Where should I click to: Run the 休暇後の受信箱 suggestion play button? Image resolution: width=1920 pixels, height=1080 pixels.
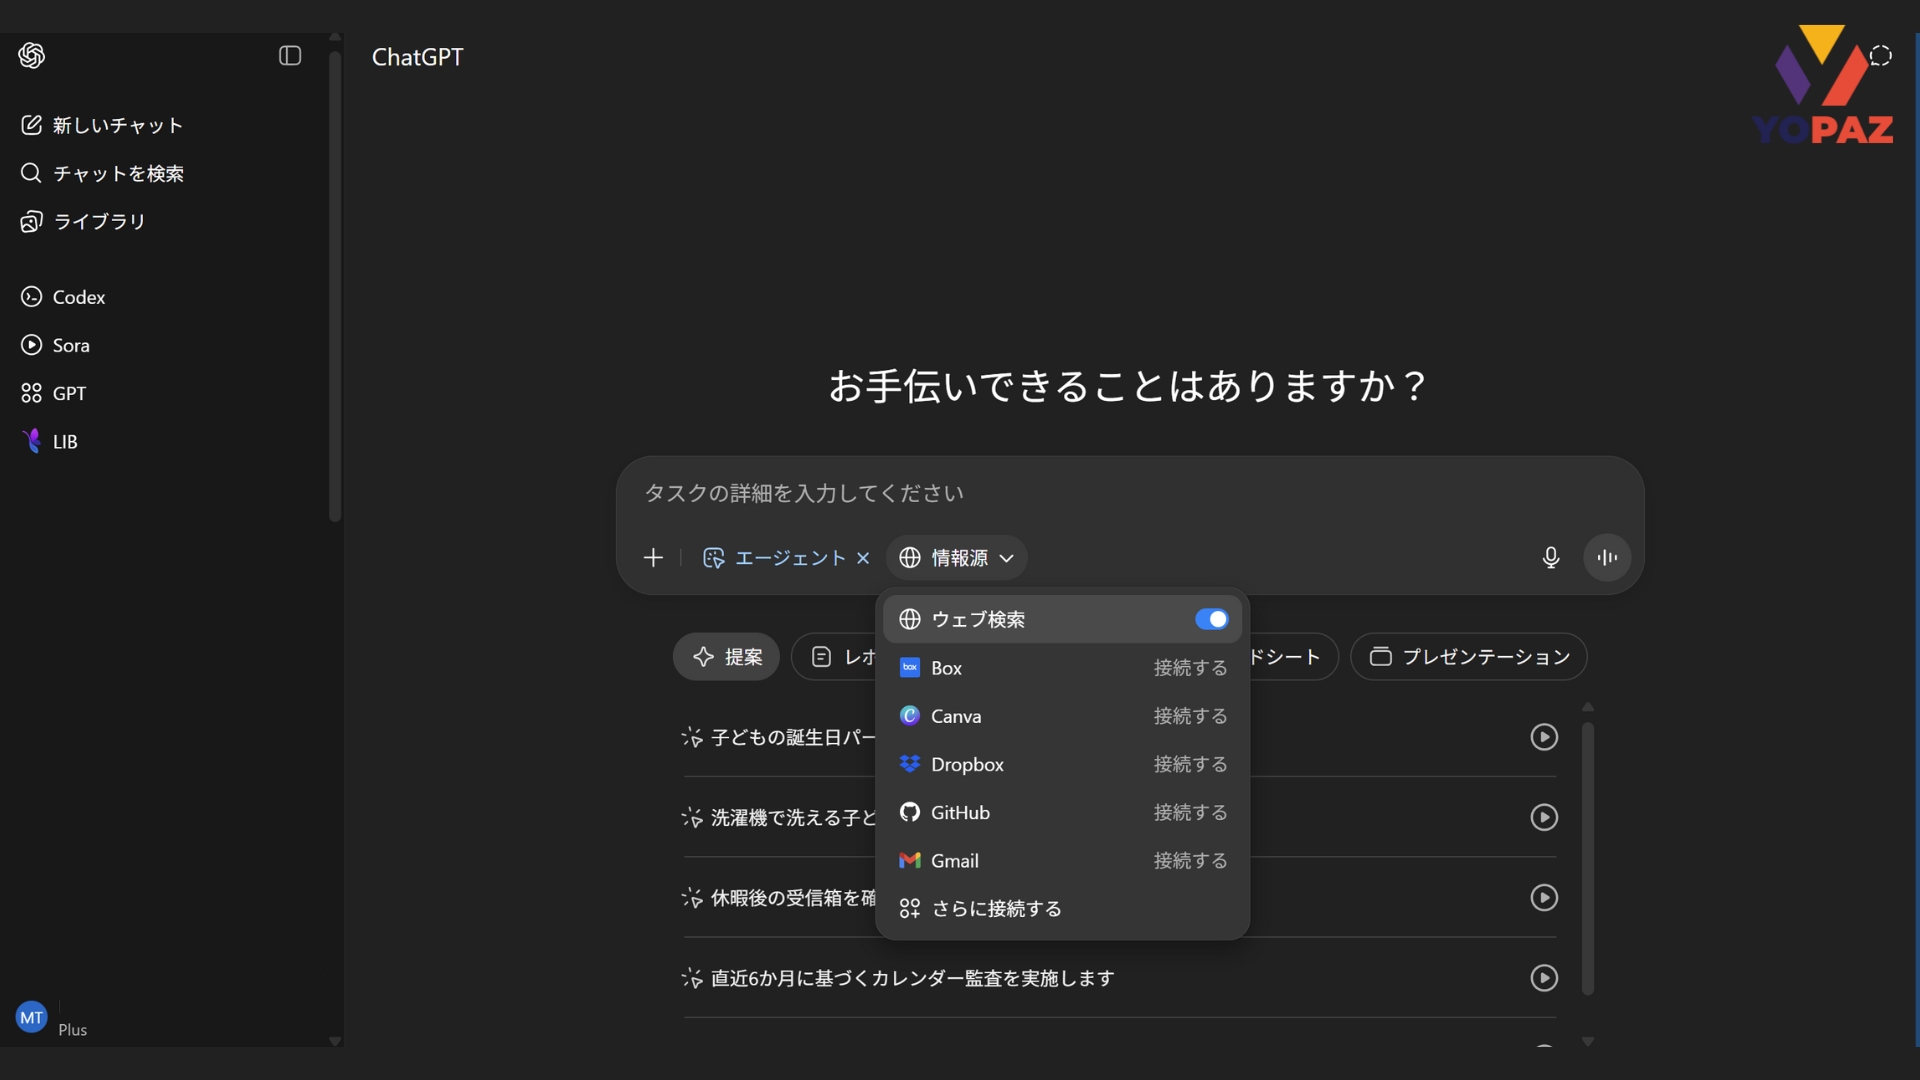click(x=1544, y=898)
